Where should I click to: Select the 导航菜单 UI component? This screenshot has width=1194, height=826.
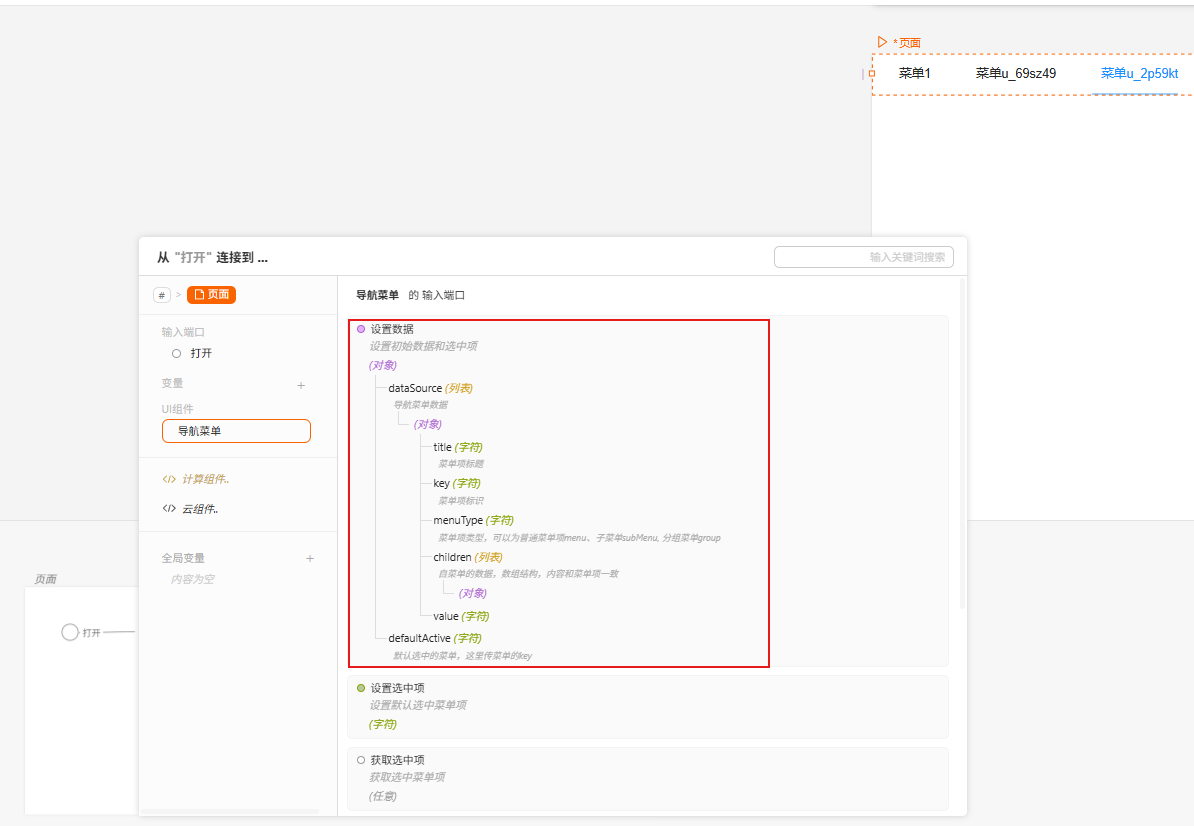[236, 431]
